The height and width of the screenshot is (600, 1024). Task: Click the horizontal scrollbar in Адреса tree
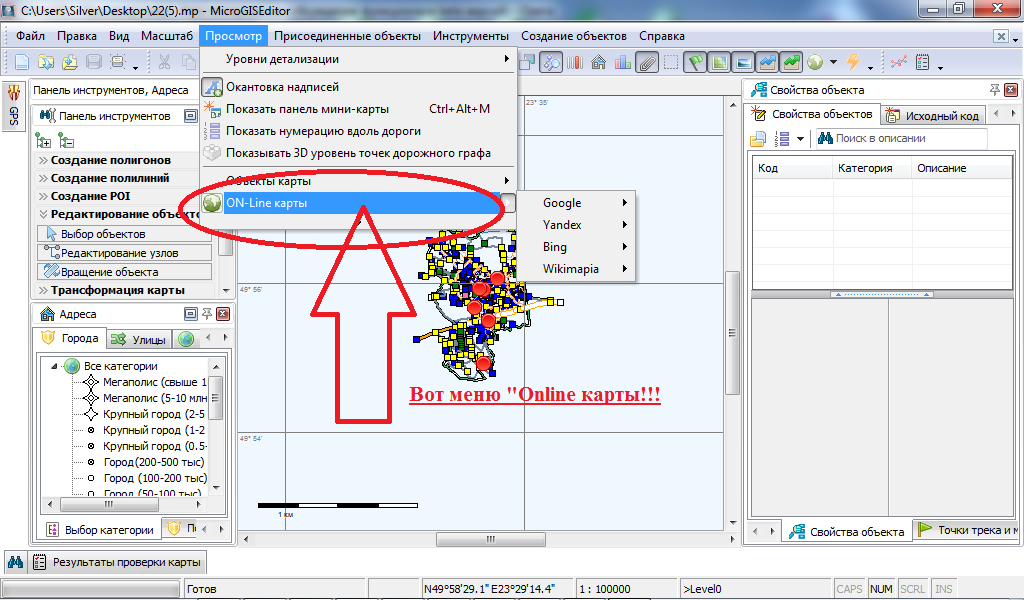[120, 507]
